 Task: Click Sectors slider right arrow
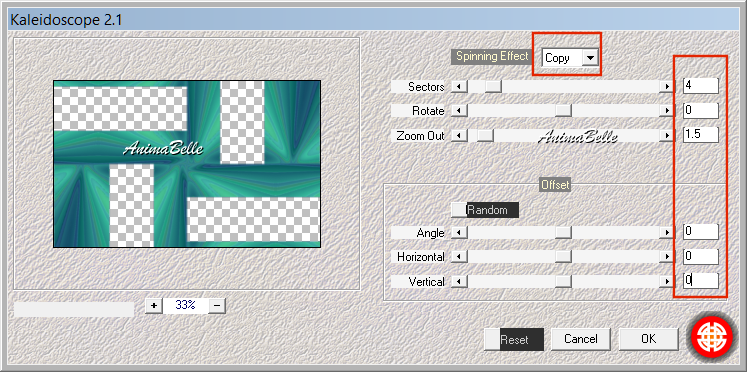(x=667, y=86)
